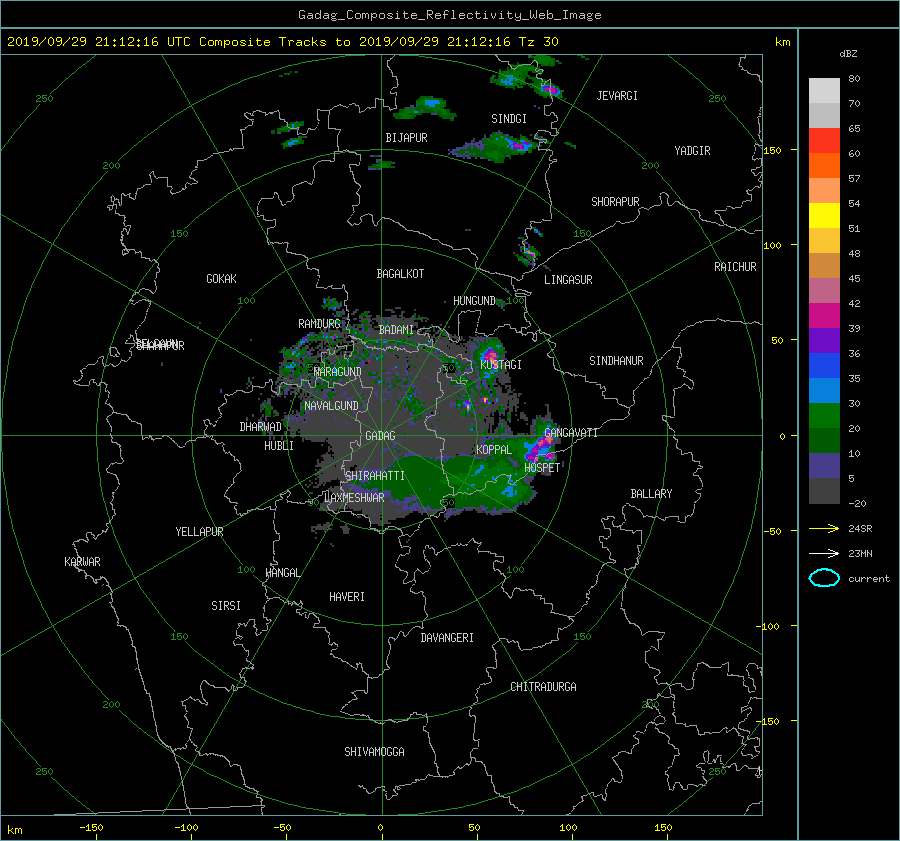Click the -150 km x-axis tick label
900x841 pixels.
pyautogui.click(x=91, y=828)
